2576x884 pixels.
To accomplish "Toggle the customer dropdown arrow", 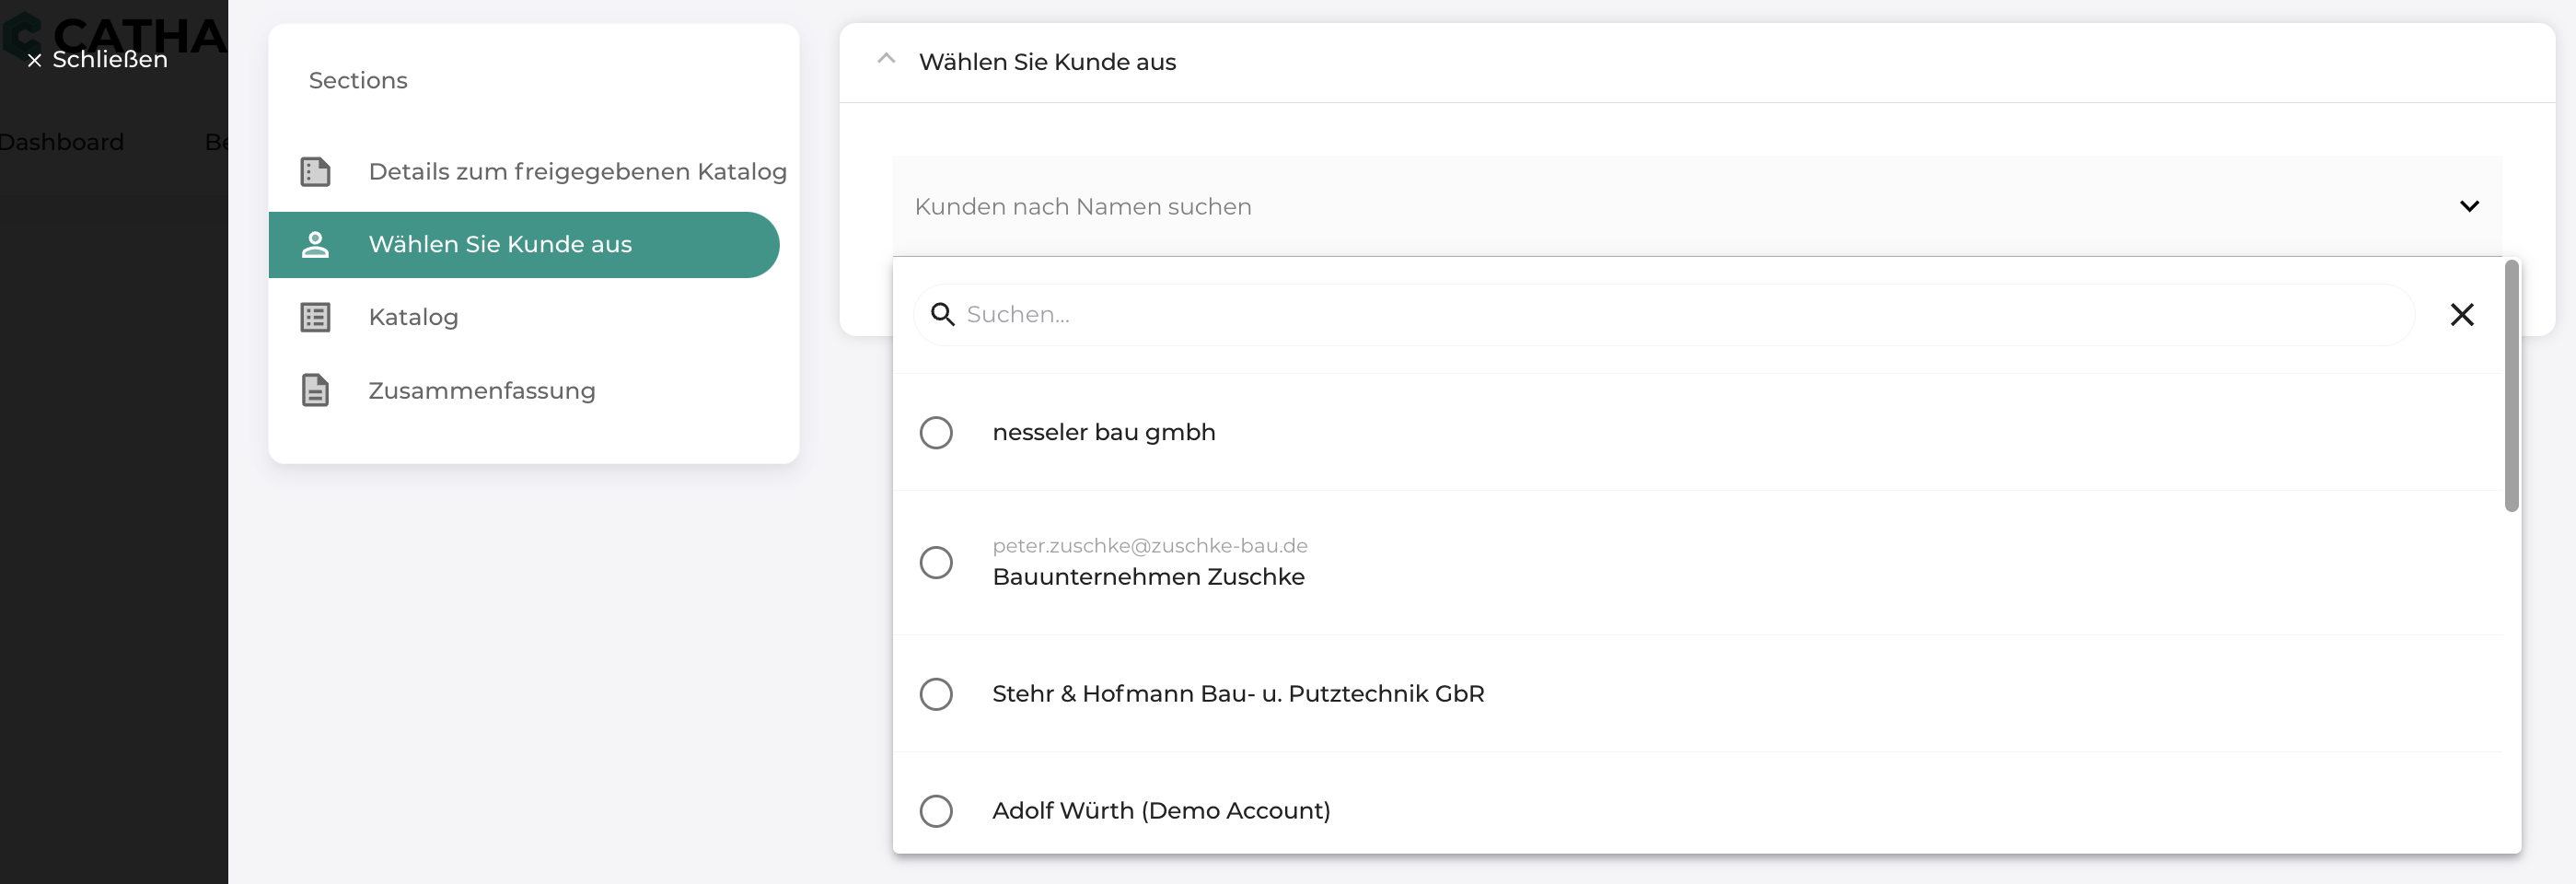I will (2469, 207).
